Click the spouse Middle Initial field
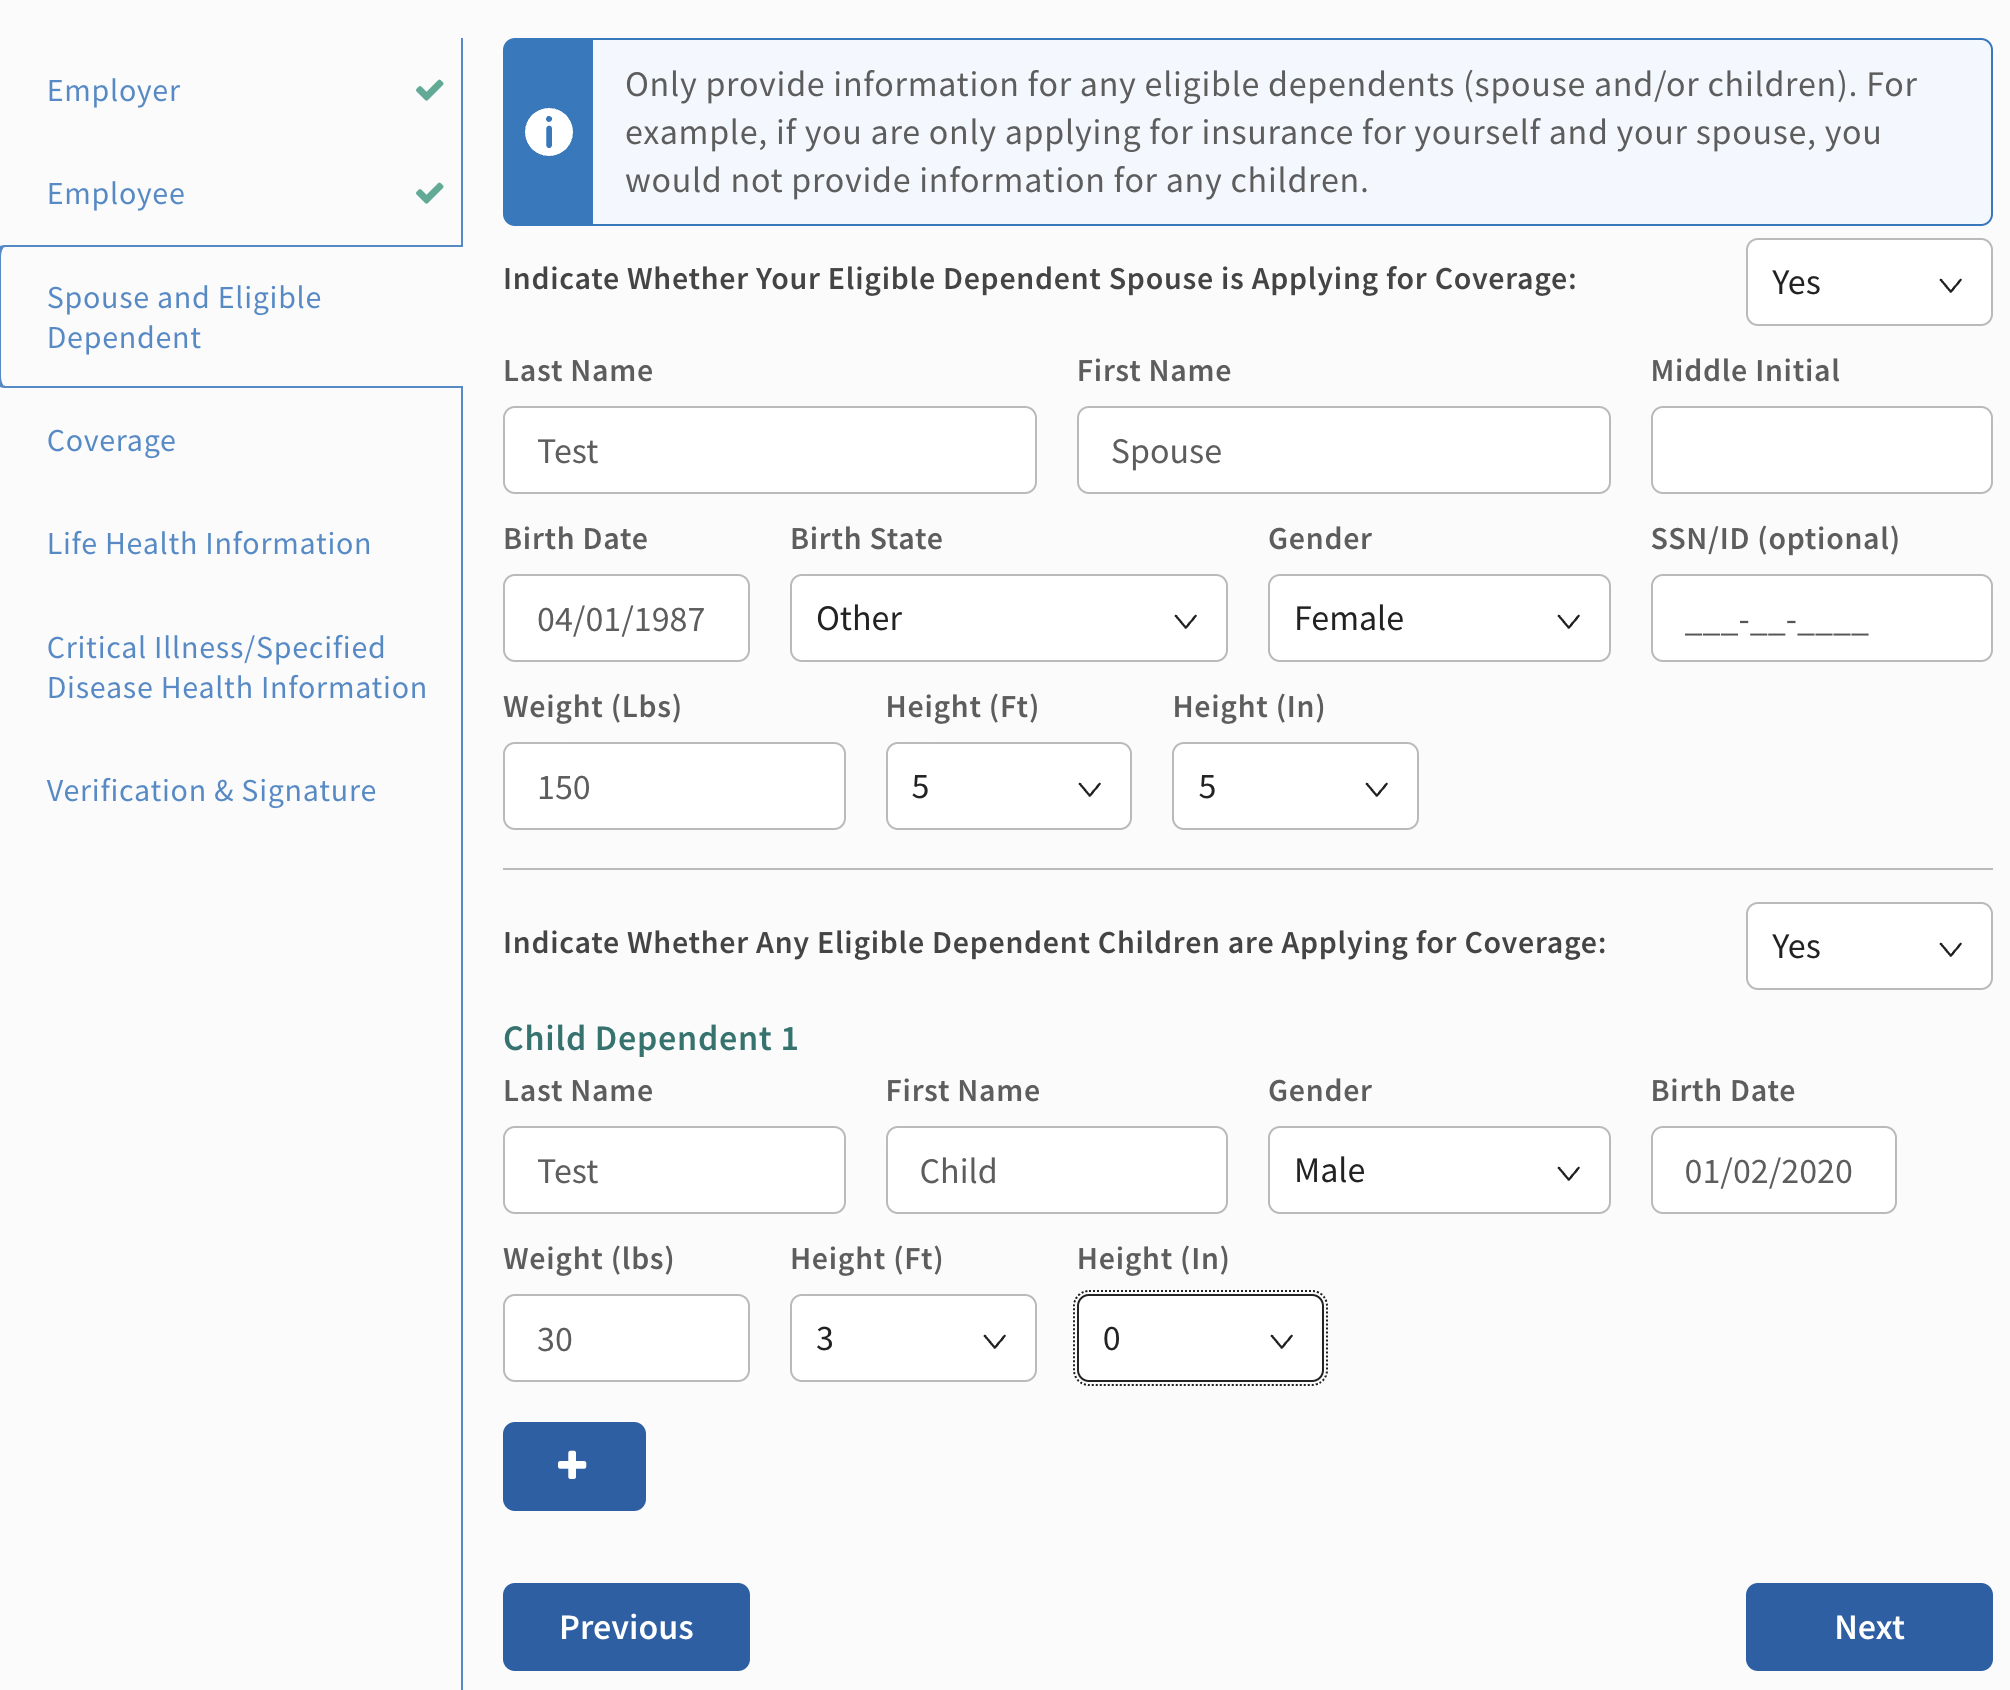 tap(1820, 450)
